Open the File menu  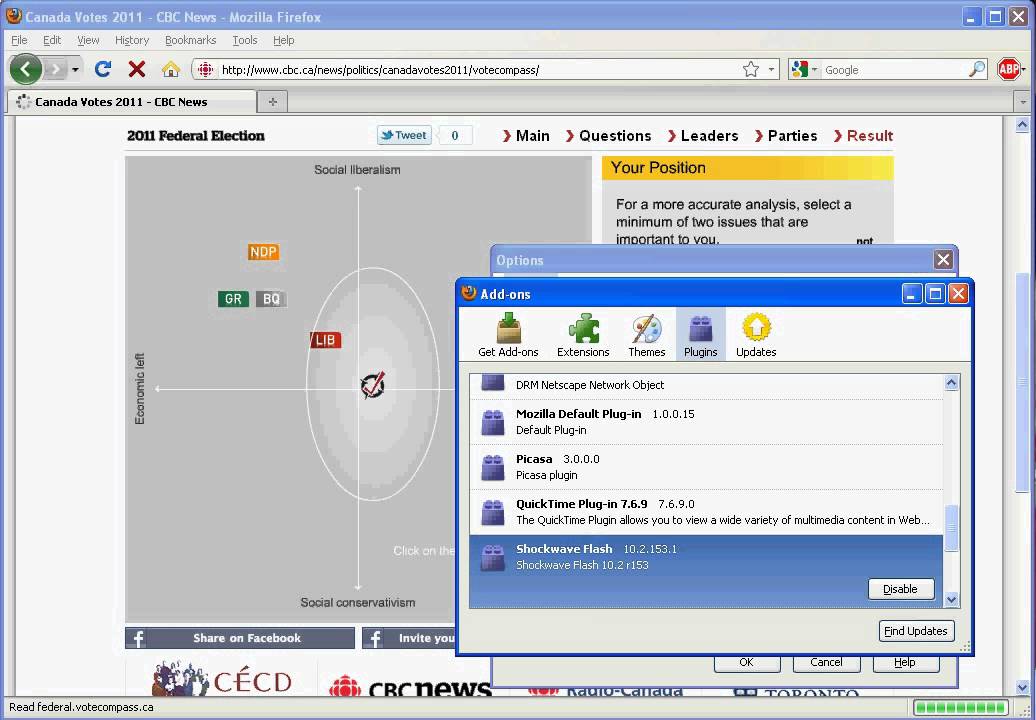tap(19, 40)
